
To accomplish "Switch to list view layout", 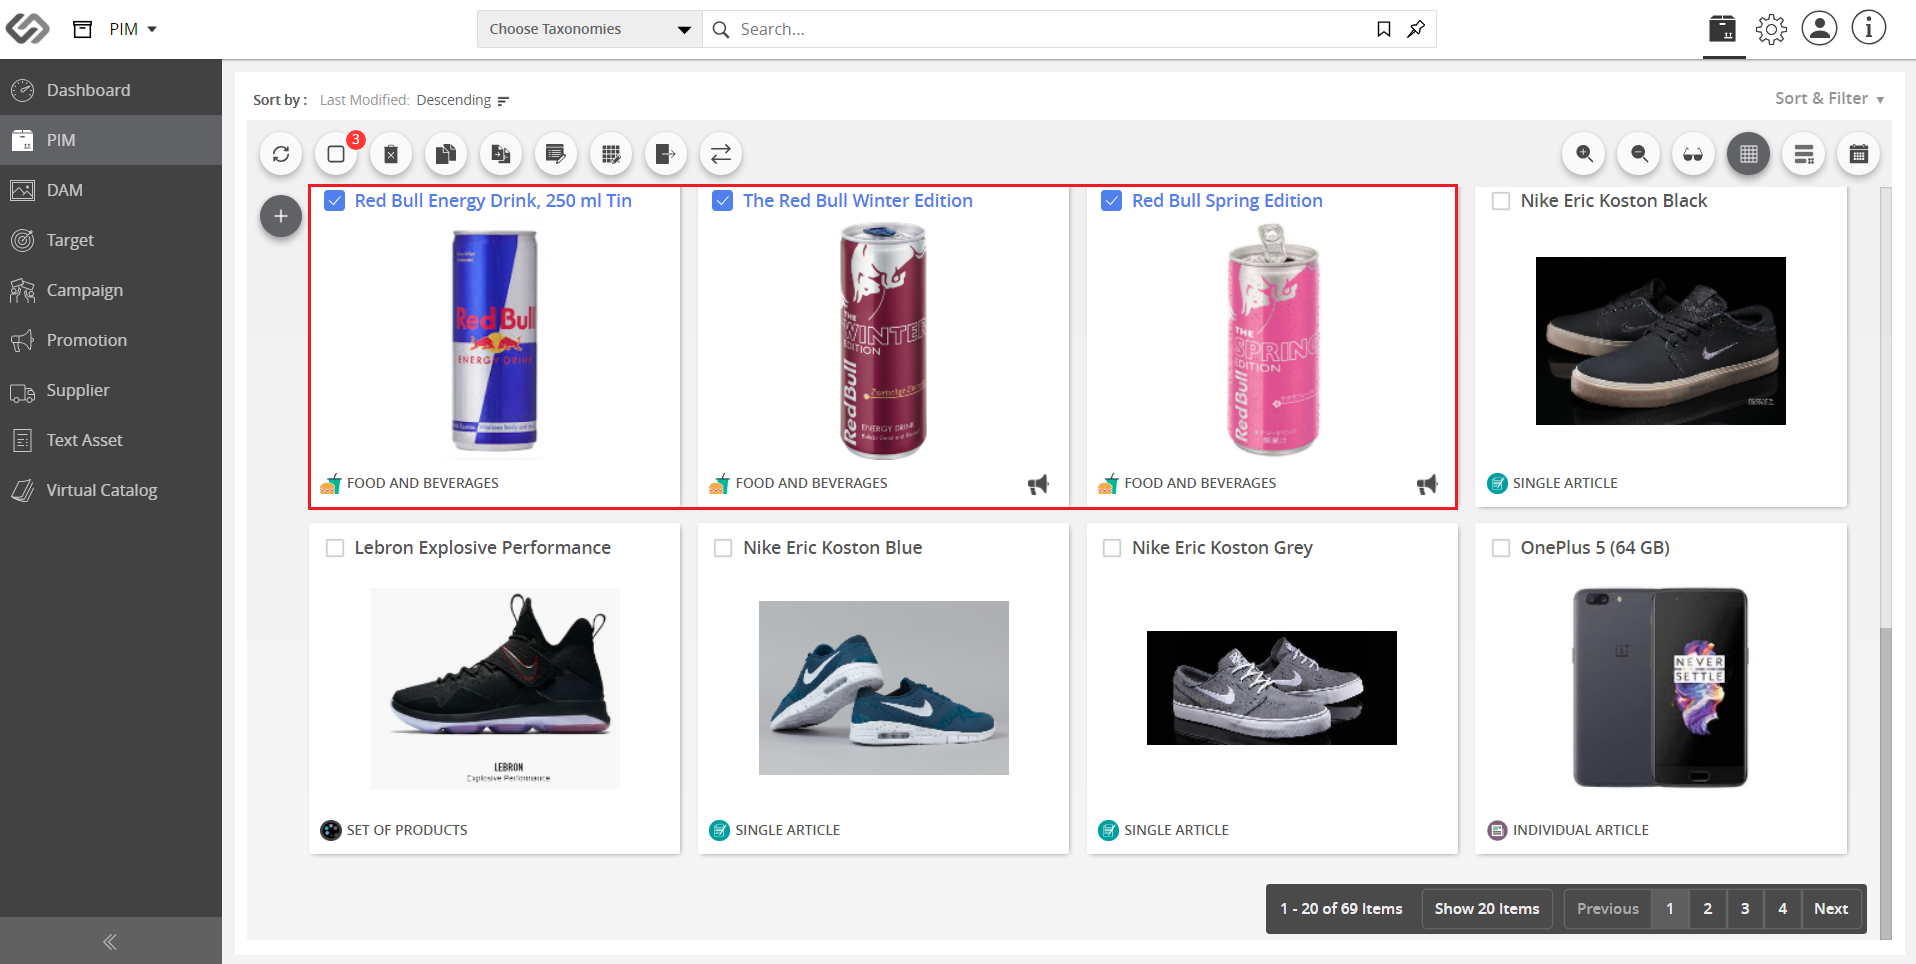I will [x=1804, y=154].
